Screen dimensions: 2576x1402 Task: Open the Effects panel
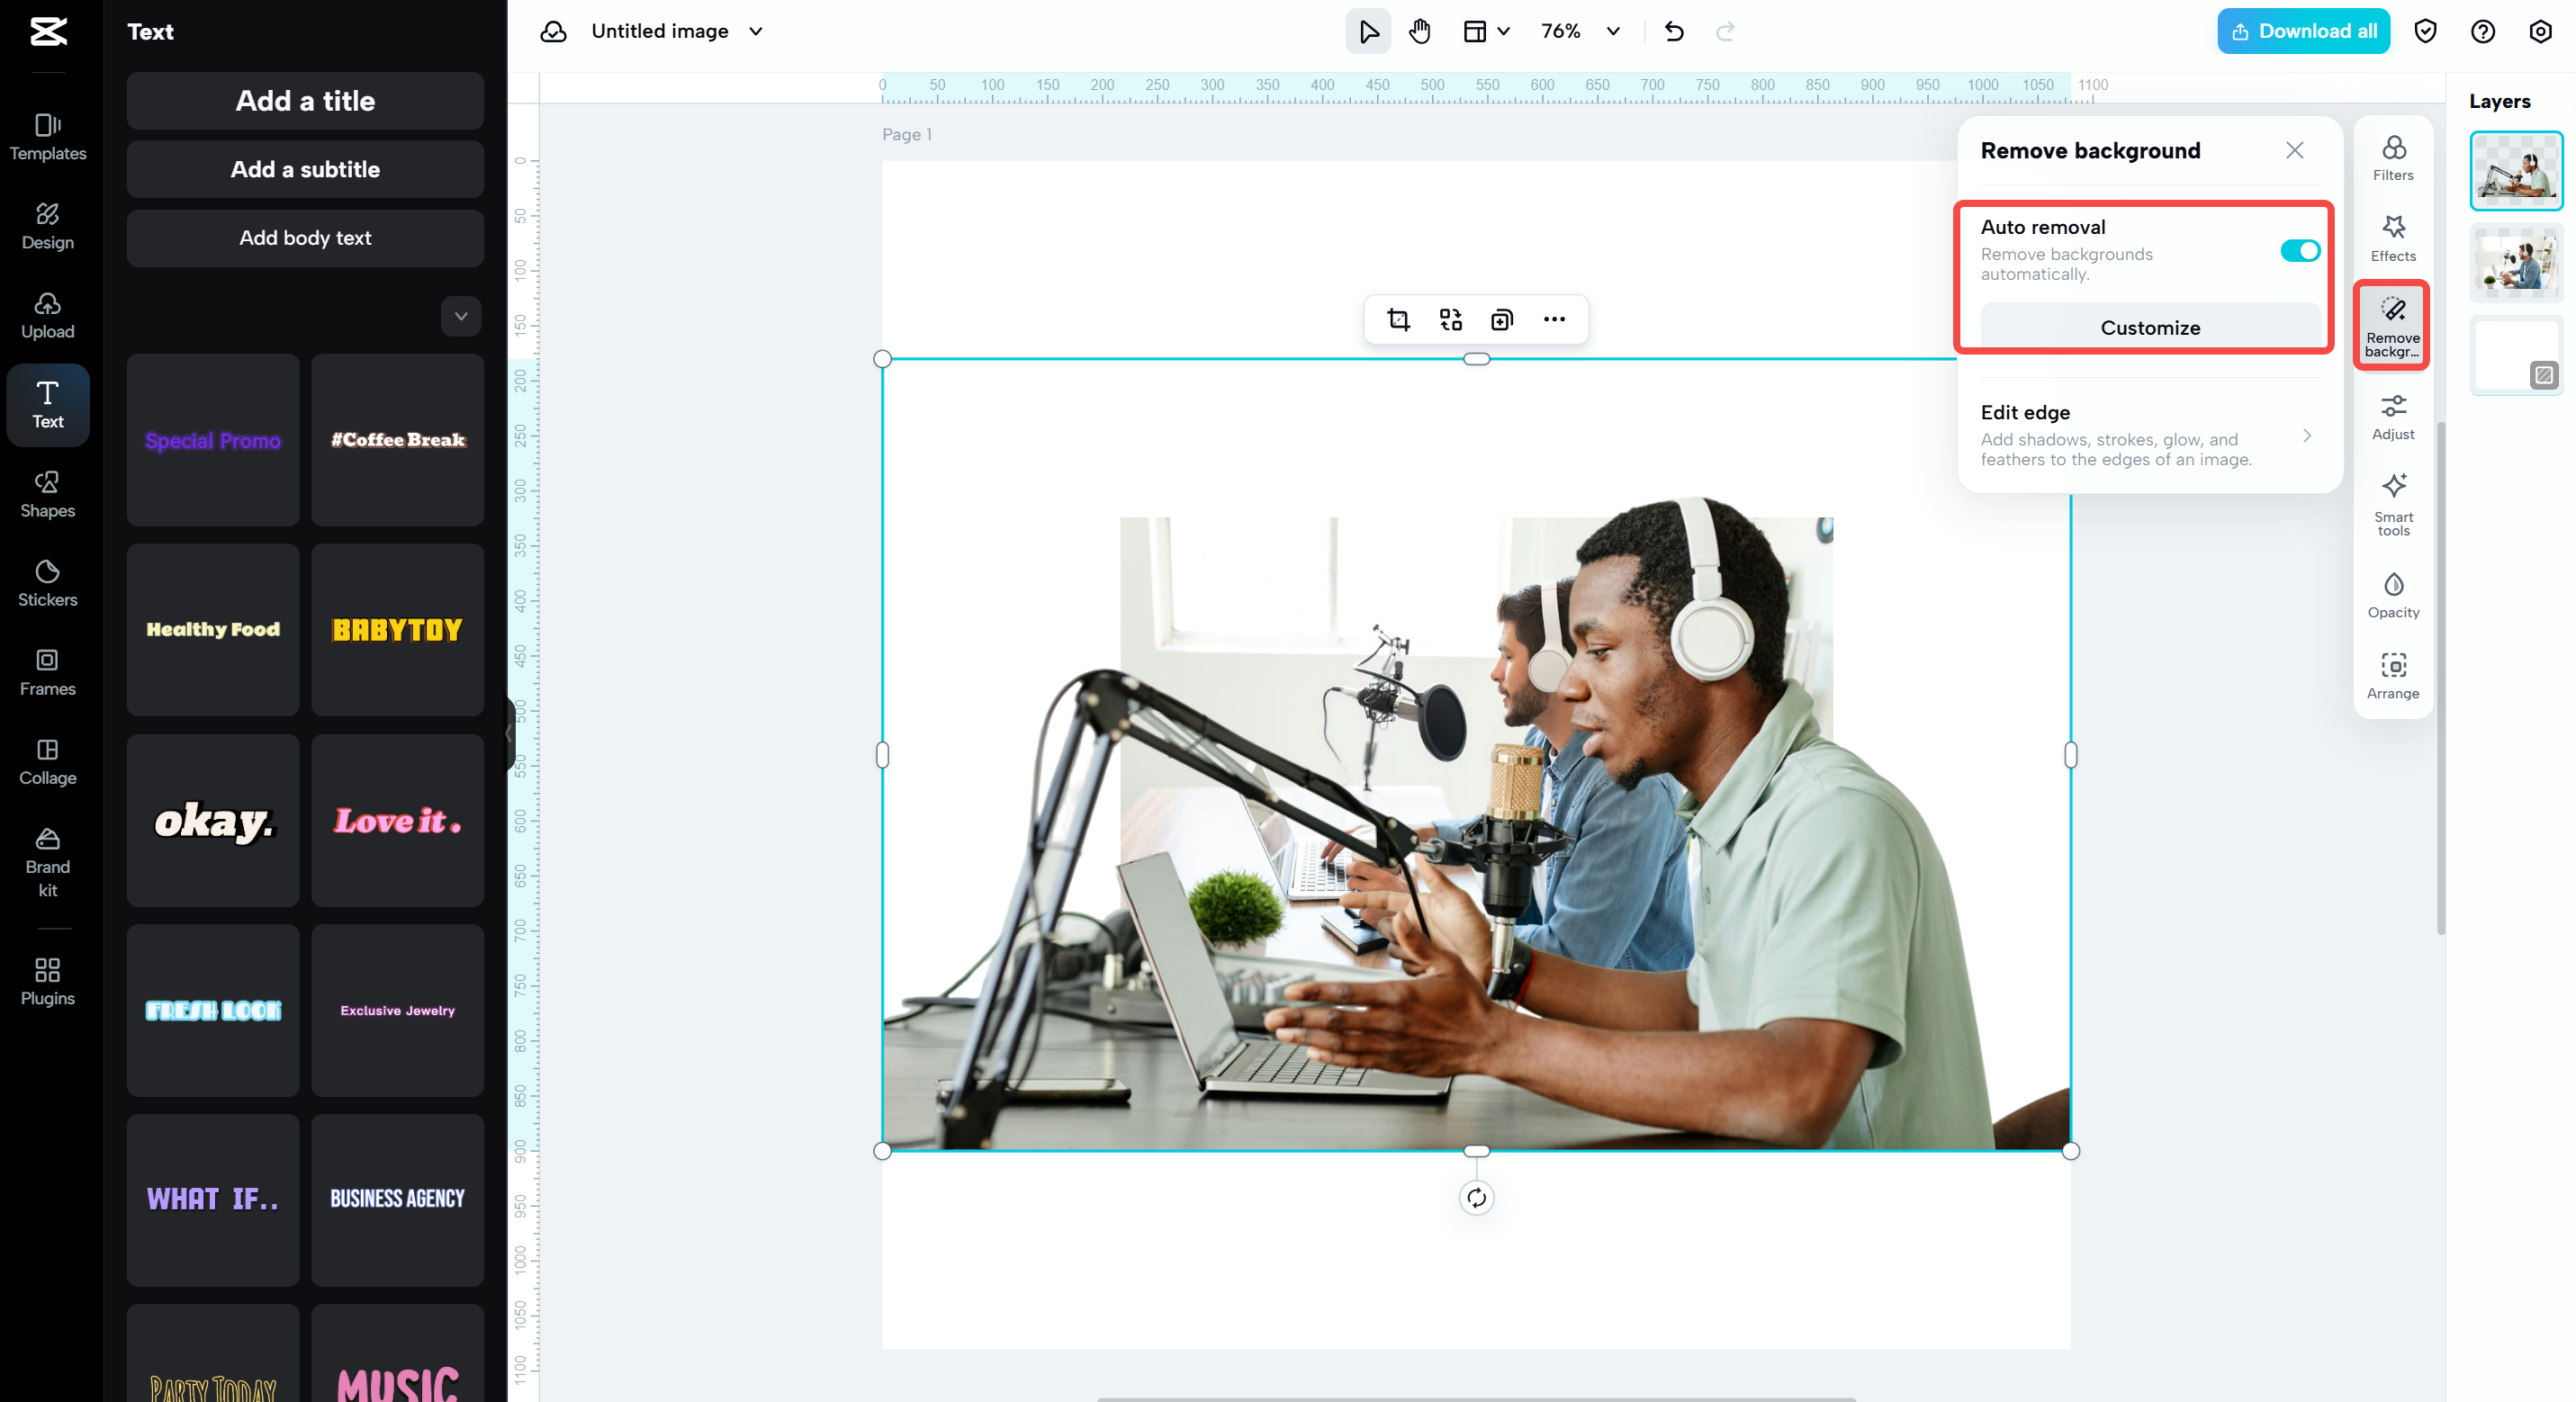click(2392, 238)
